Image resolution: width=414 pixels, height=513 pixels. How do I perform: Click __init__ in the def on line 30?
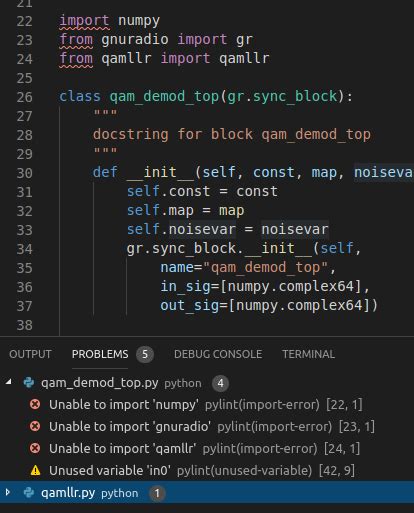click(160, 173)
